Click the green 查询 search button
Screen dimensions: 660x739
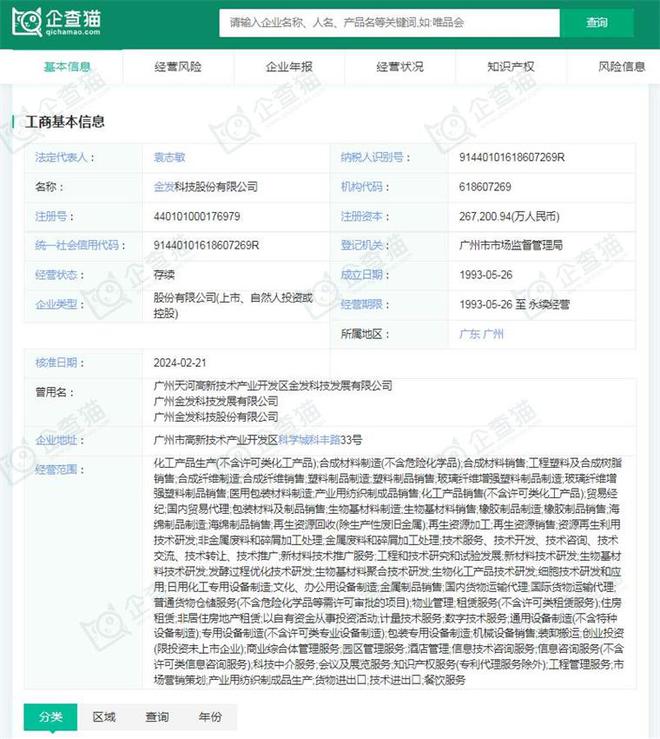pyautogui.click(x=596, y=22)
